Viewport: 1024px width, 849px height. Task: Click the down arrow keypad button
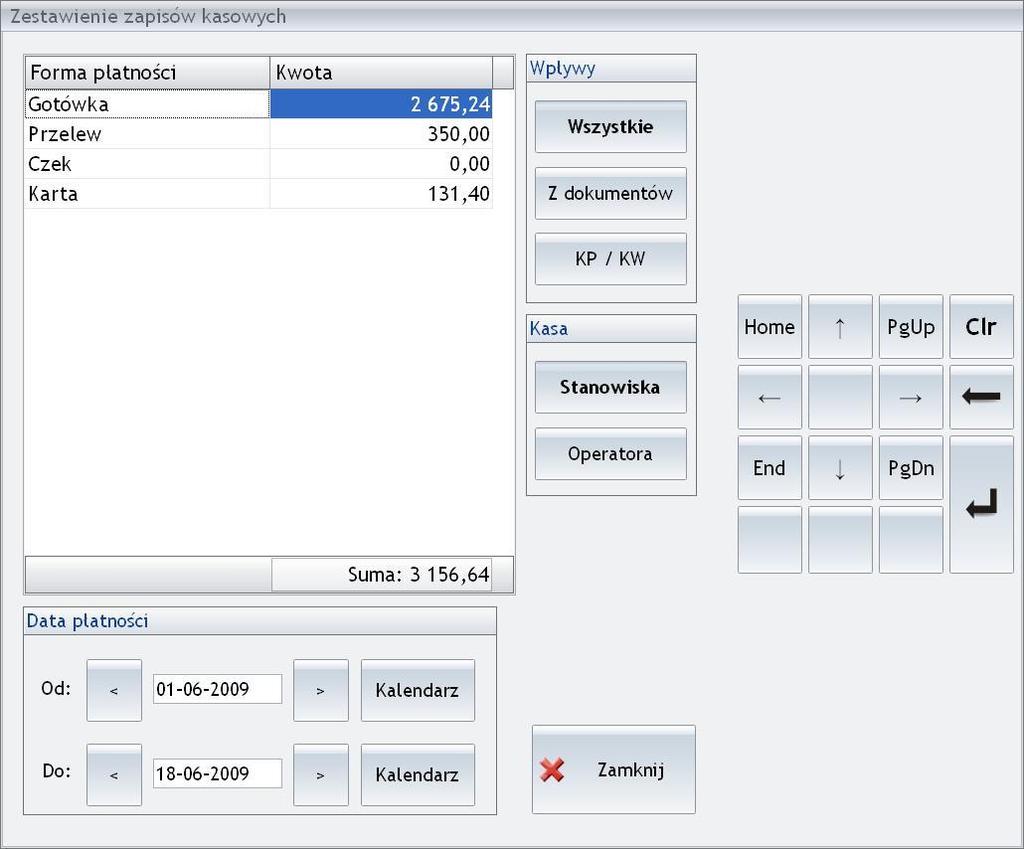click(x=840, y=468)
